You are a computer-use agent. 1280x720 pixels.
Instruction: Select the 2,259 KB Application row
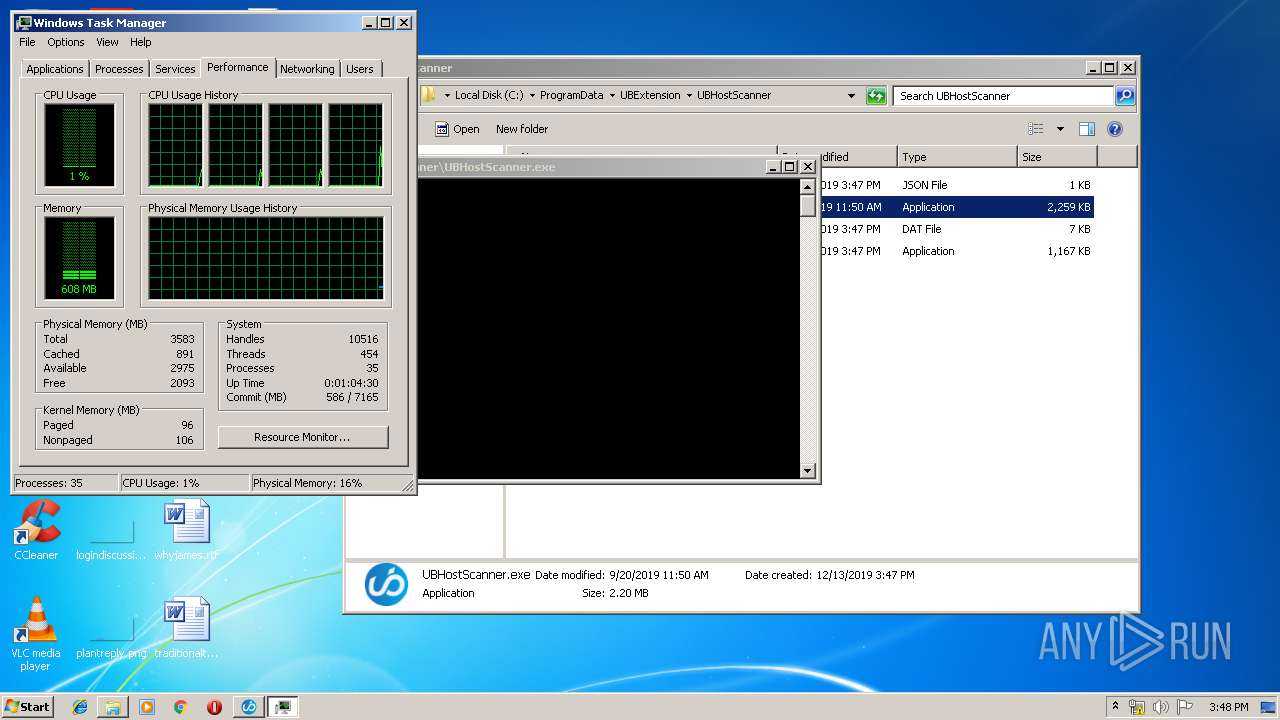coord(955,207)
